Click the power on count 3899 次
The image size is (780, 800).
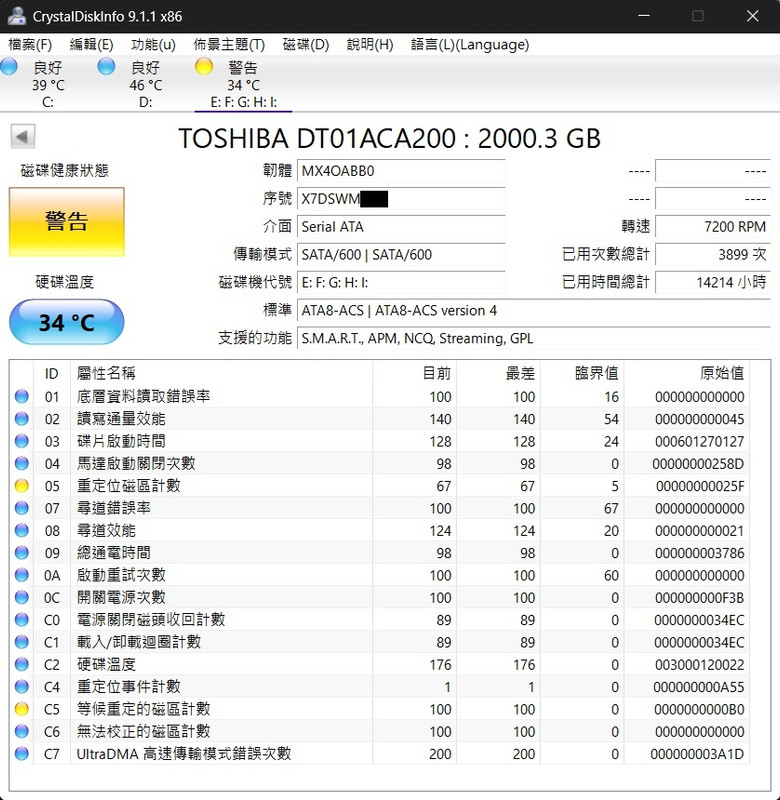coord(713,254)
